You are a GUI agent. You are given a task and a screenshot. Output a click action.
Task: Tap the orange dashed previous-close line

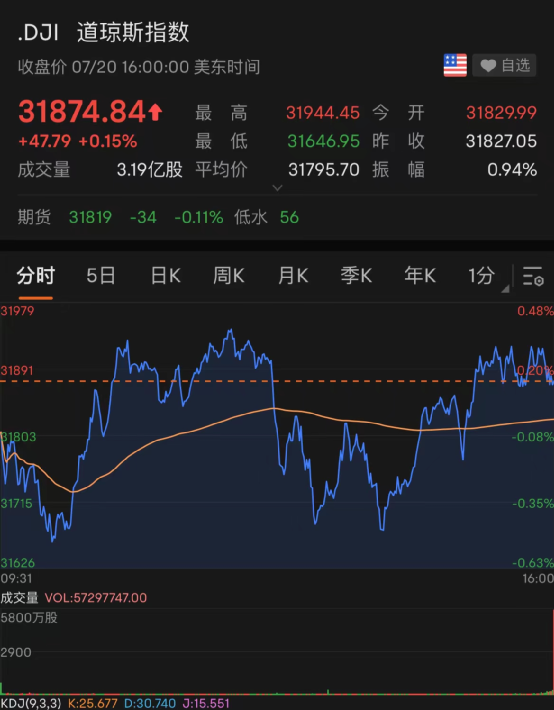[x=277, y=381]
